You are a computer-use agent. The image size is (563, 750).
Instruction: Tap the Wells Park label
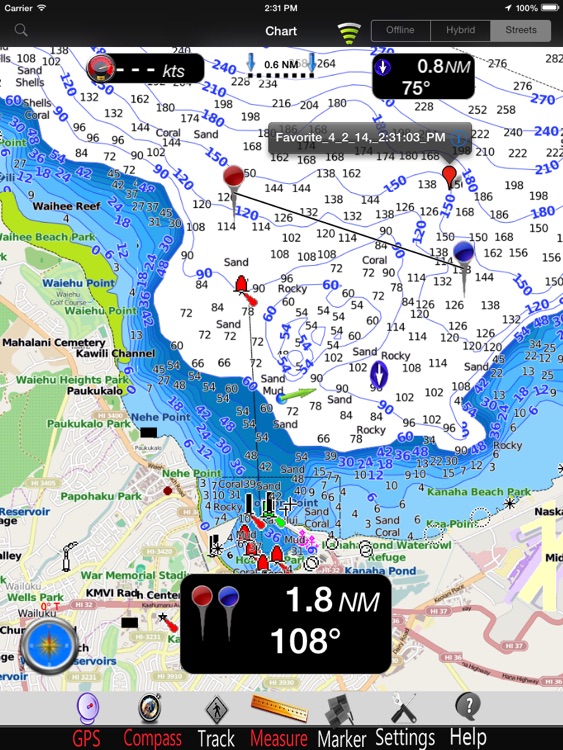pos(35,597)
